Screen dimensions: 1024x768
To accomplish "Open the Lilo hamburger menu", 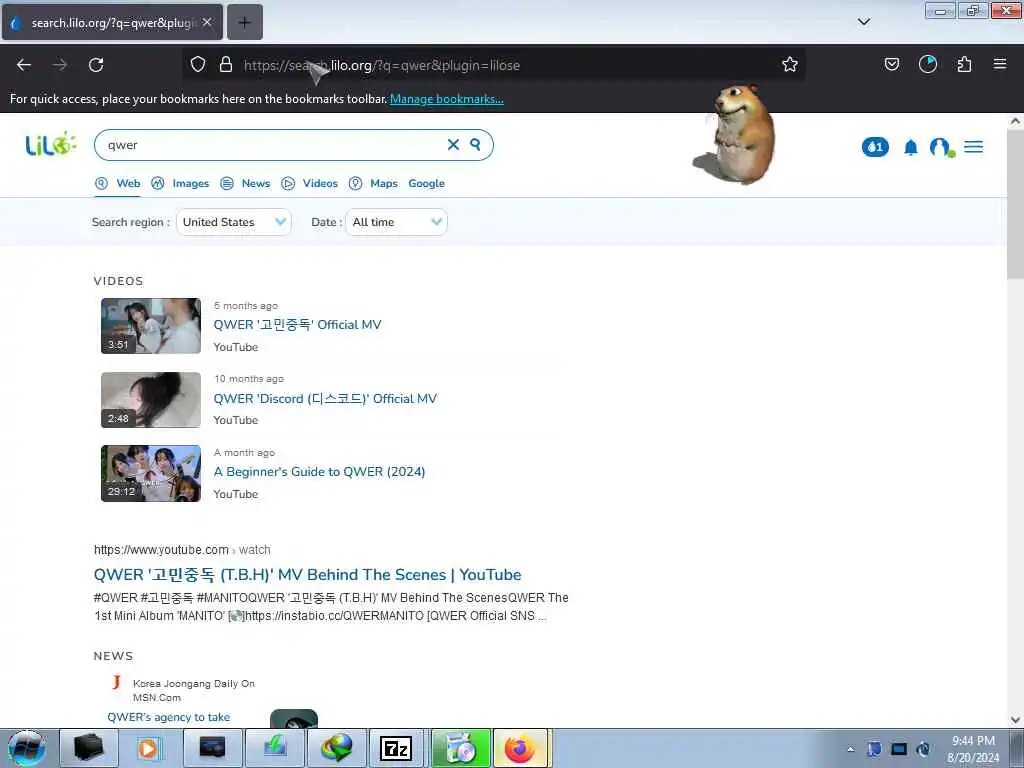I will pos(973,147).
